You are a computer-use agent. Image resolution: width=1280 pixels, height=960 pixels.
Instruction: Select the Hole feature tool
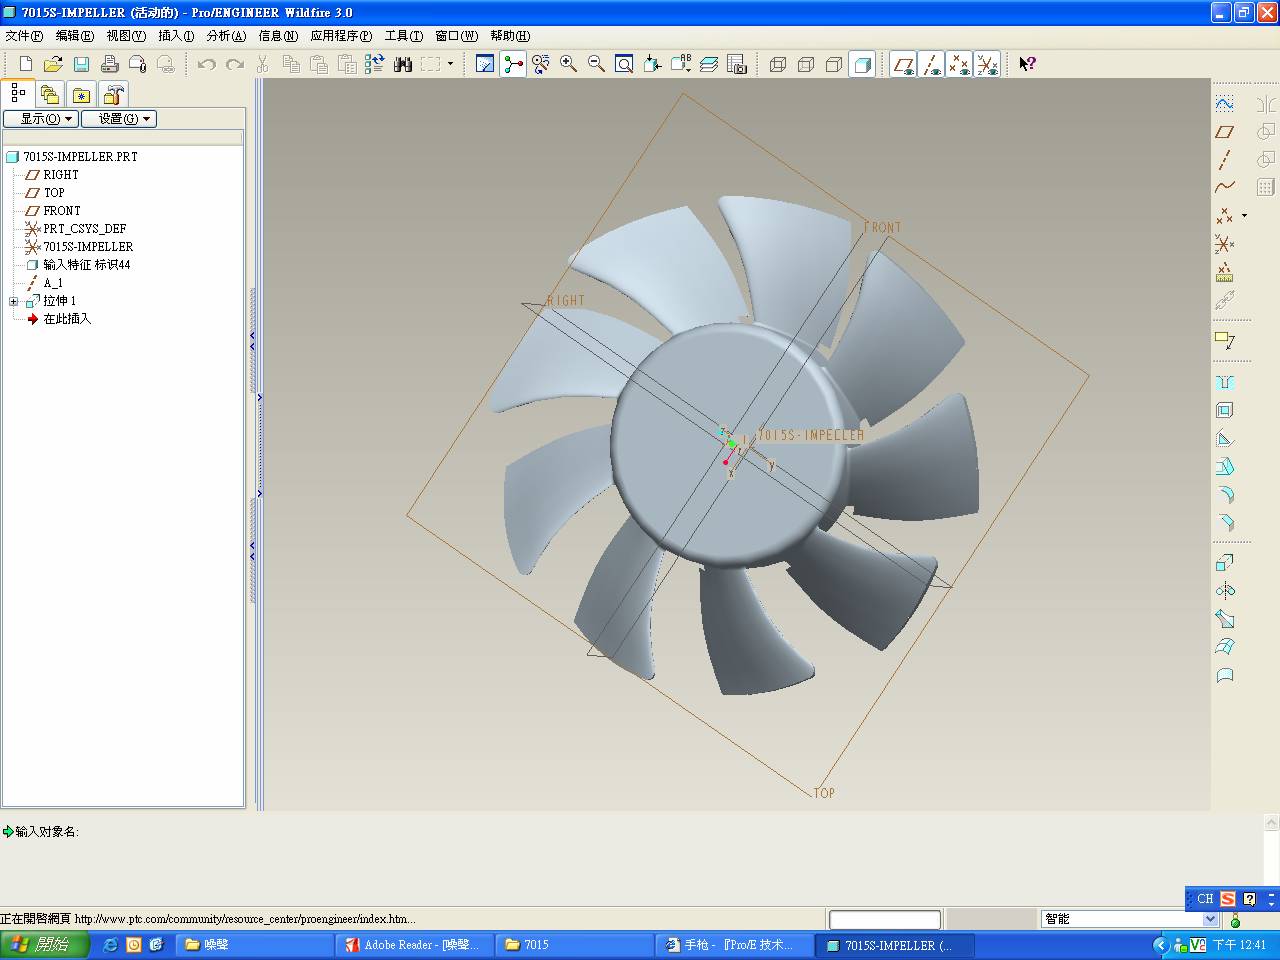(x=1224, y=383)
